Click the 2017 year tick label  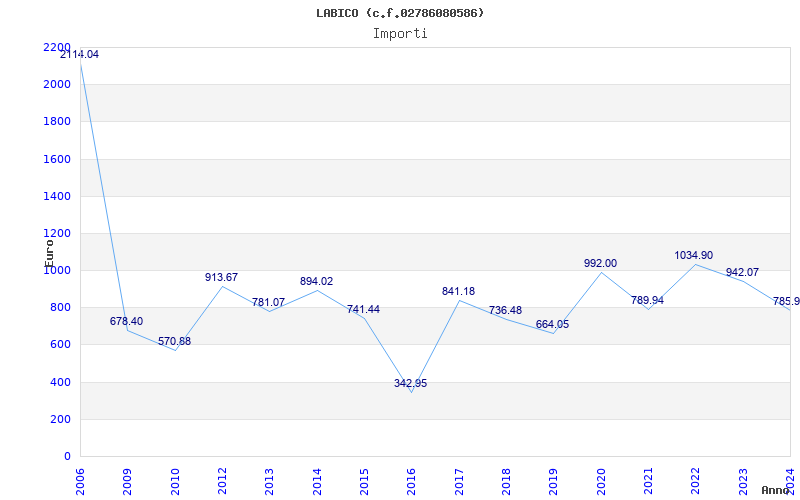pyautogui.click(x=459, y=482)
